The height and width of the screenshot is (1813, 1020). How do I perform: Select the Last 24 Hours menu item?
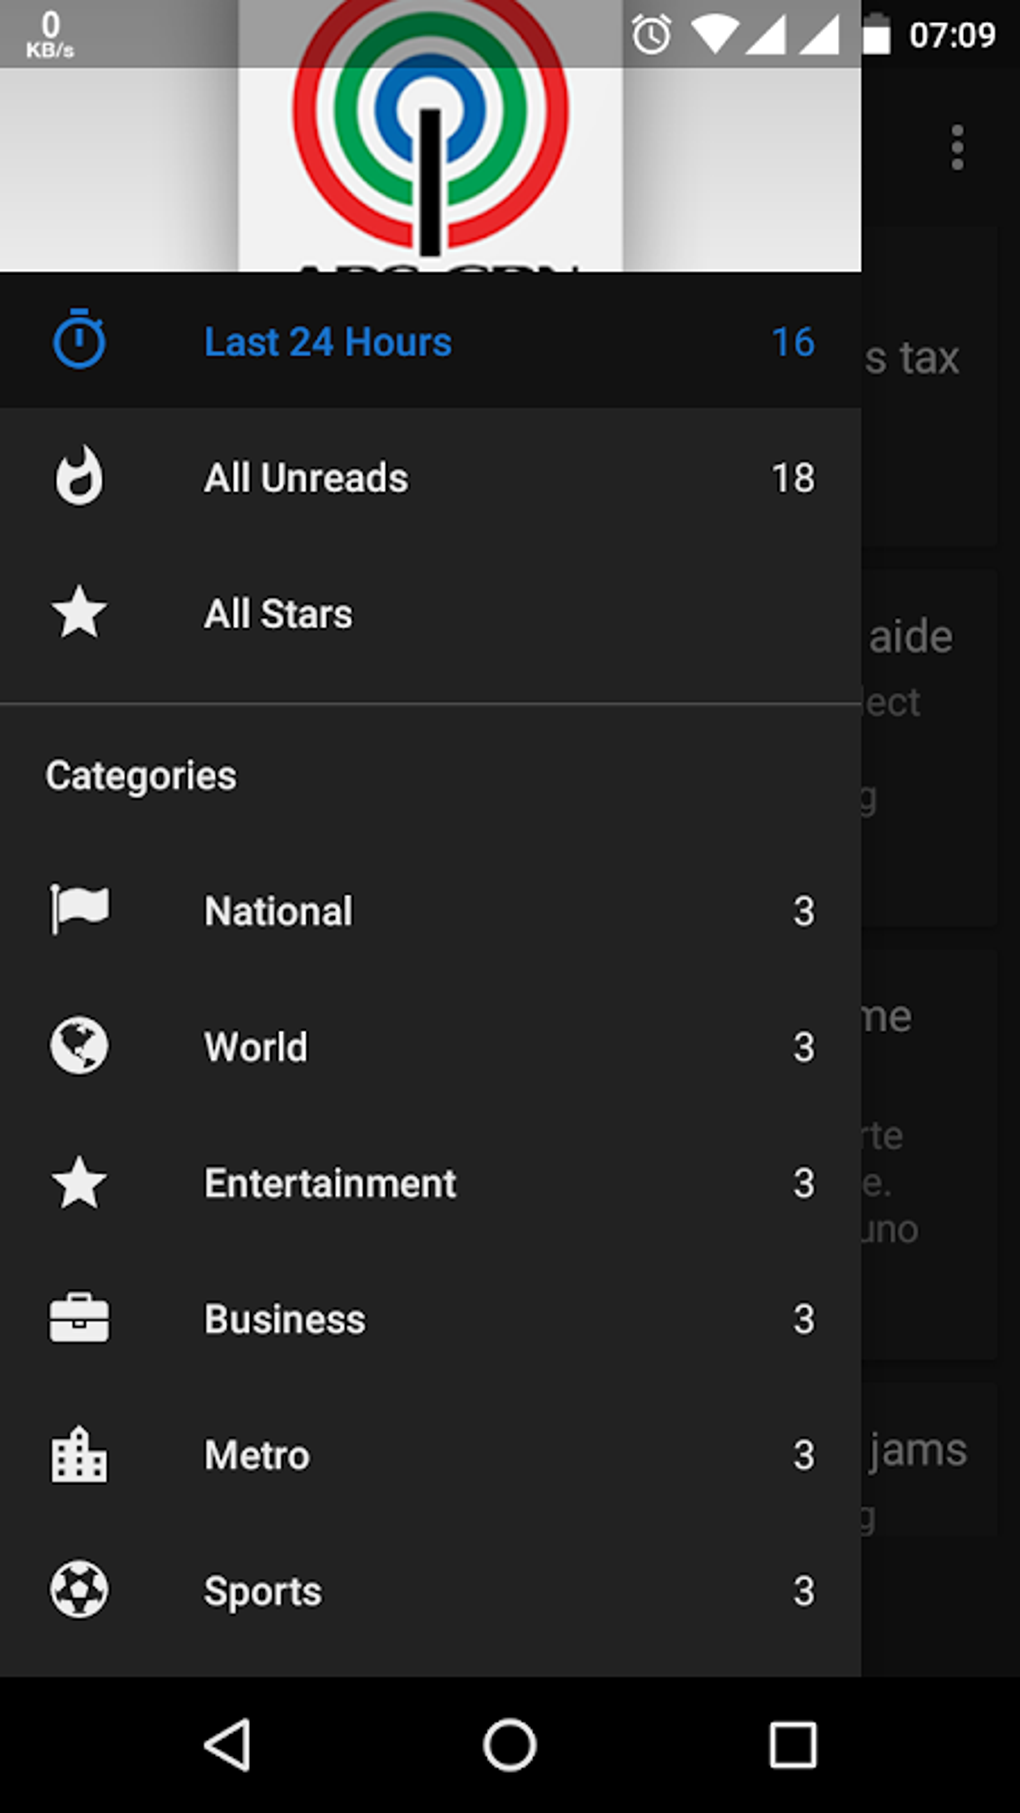(x=327, y=342)
